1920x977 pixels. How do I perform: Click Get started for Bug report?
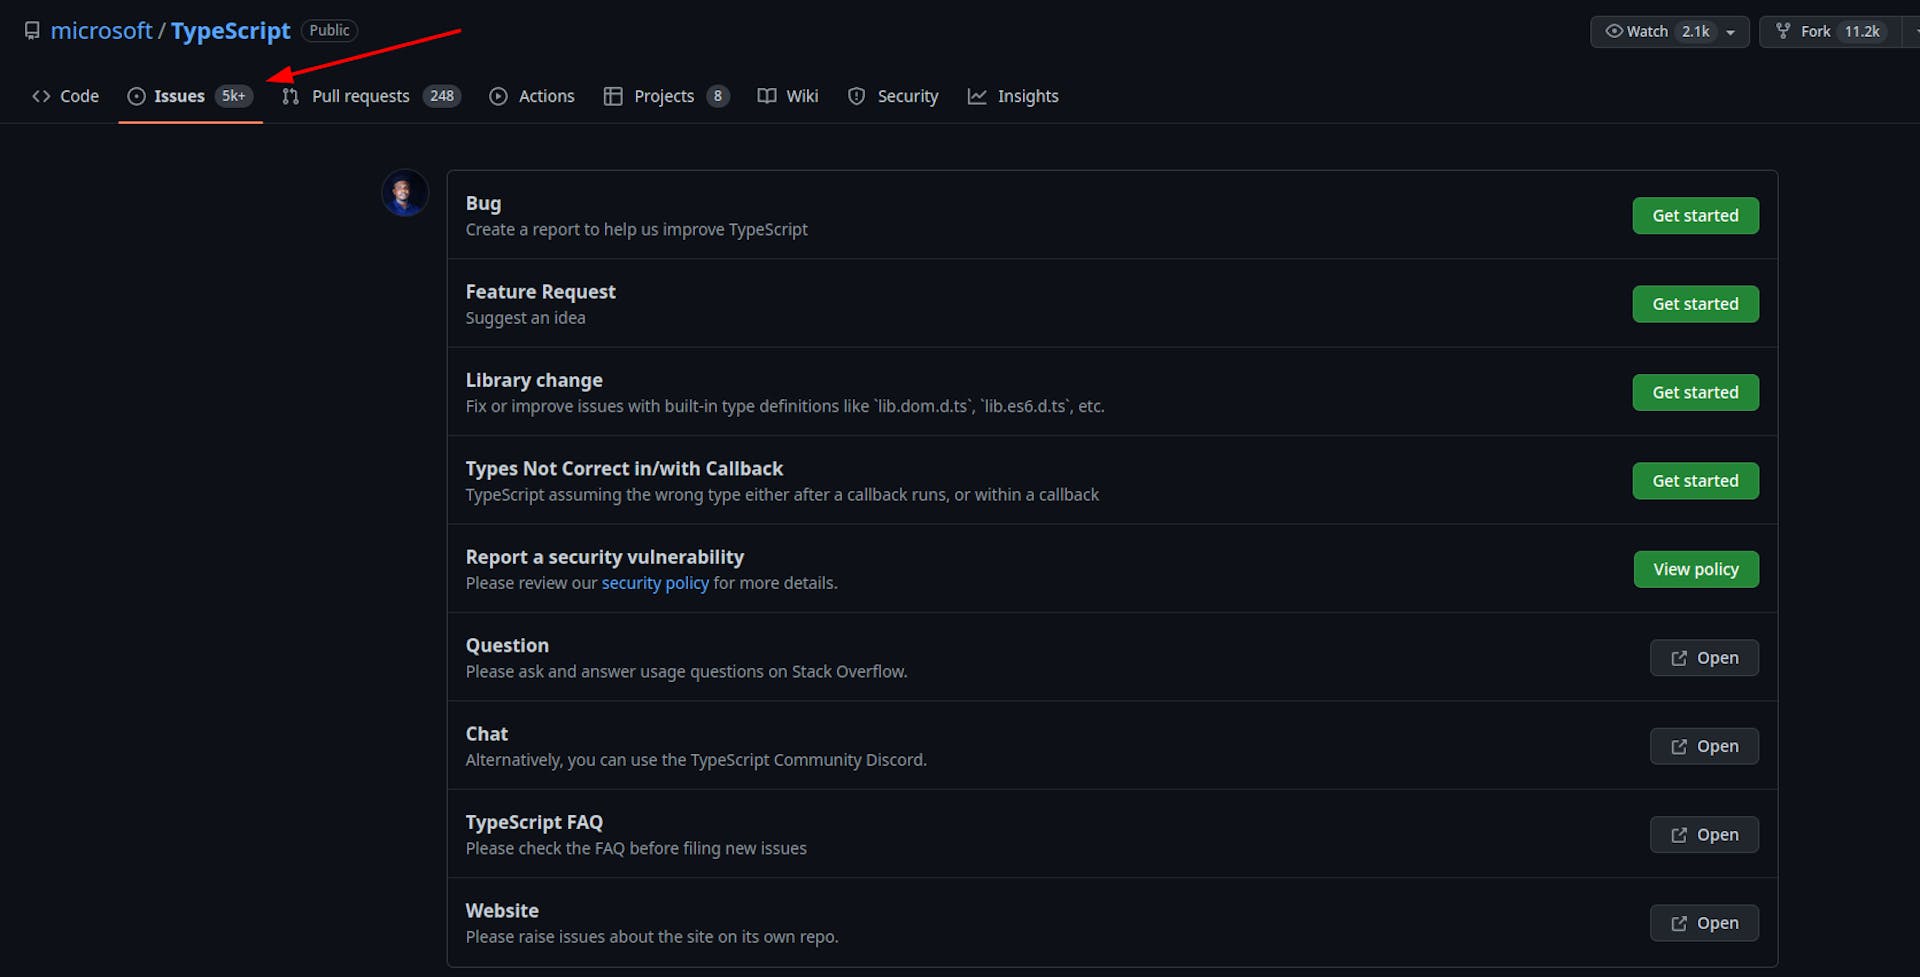pos(1695,216)
